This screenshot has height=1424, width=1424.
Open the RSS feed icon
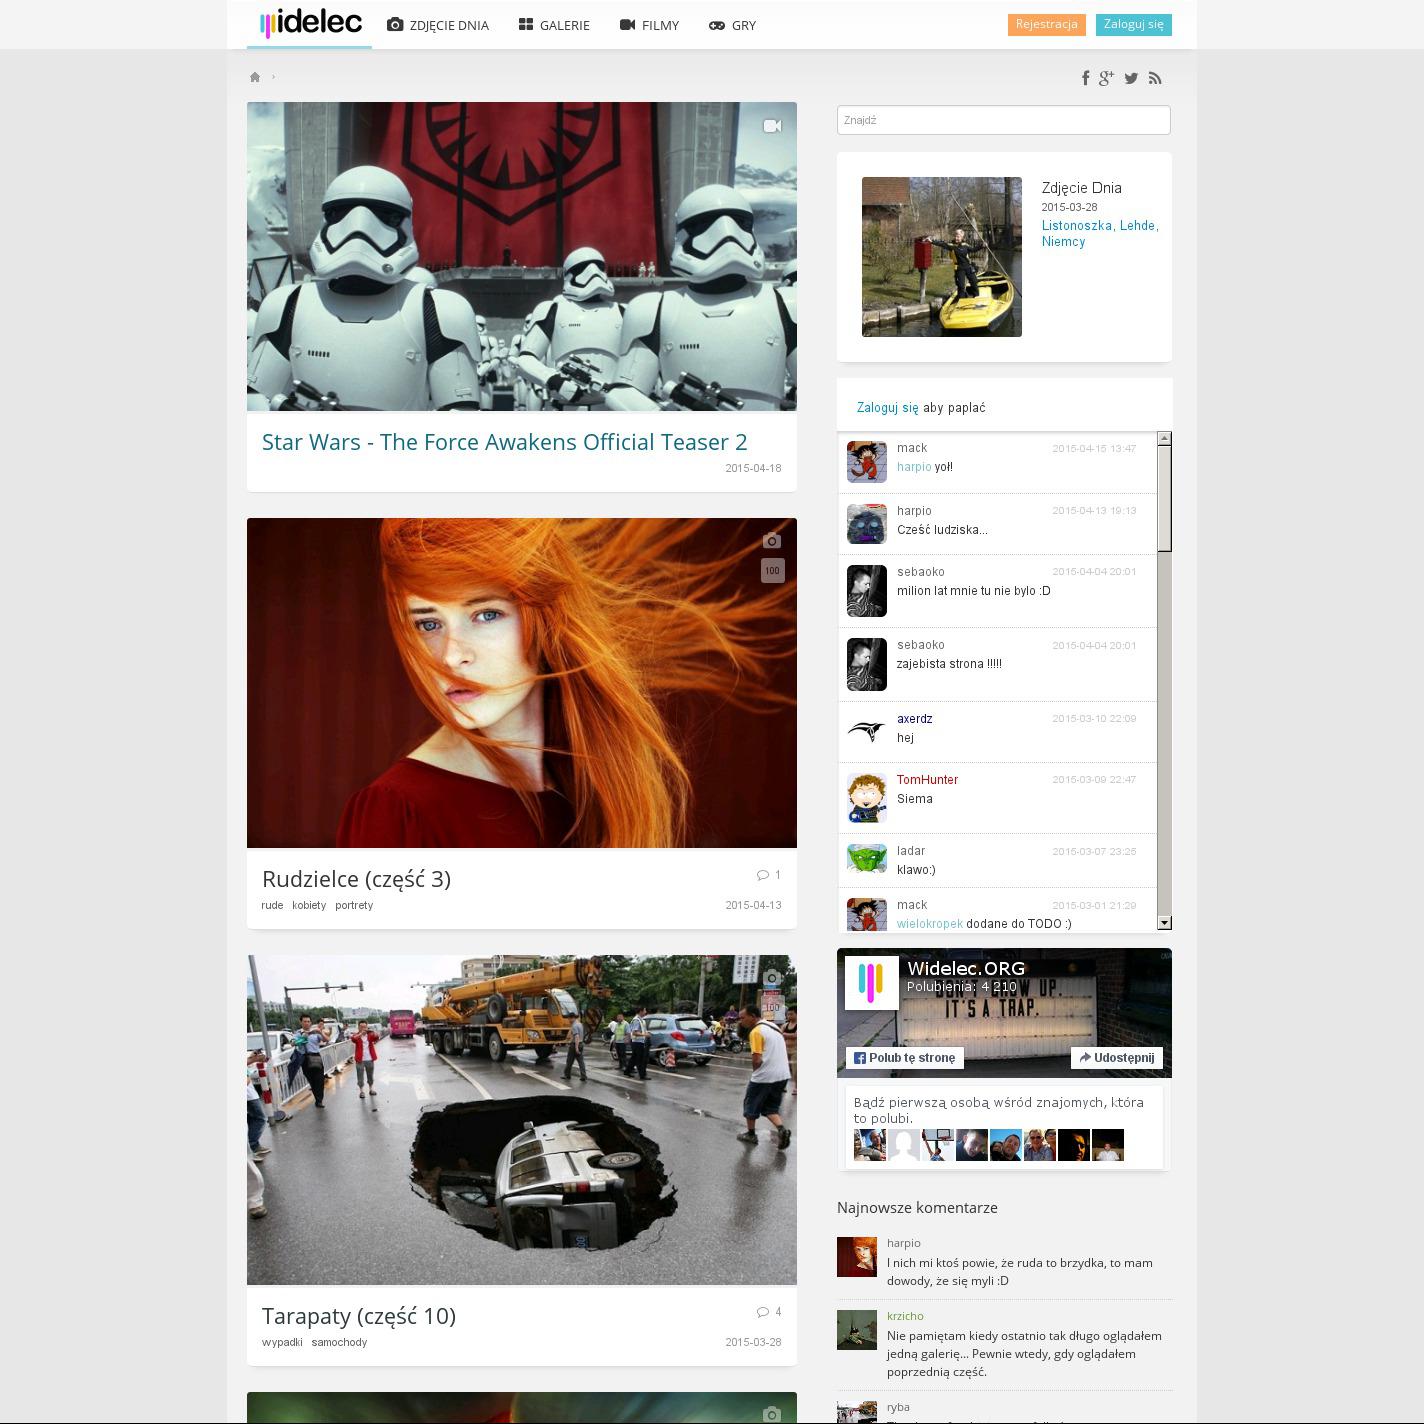(x=1155, y=78)
